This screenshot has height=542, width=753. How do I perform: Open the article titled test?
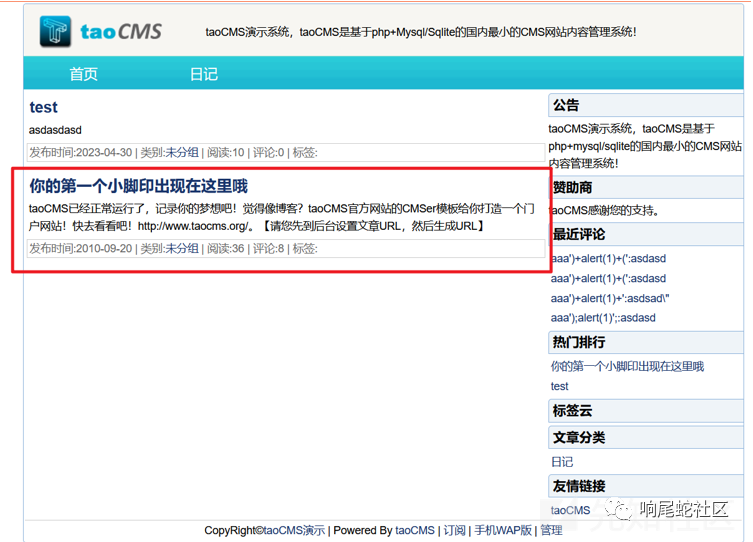click(43, 107)
